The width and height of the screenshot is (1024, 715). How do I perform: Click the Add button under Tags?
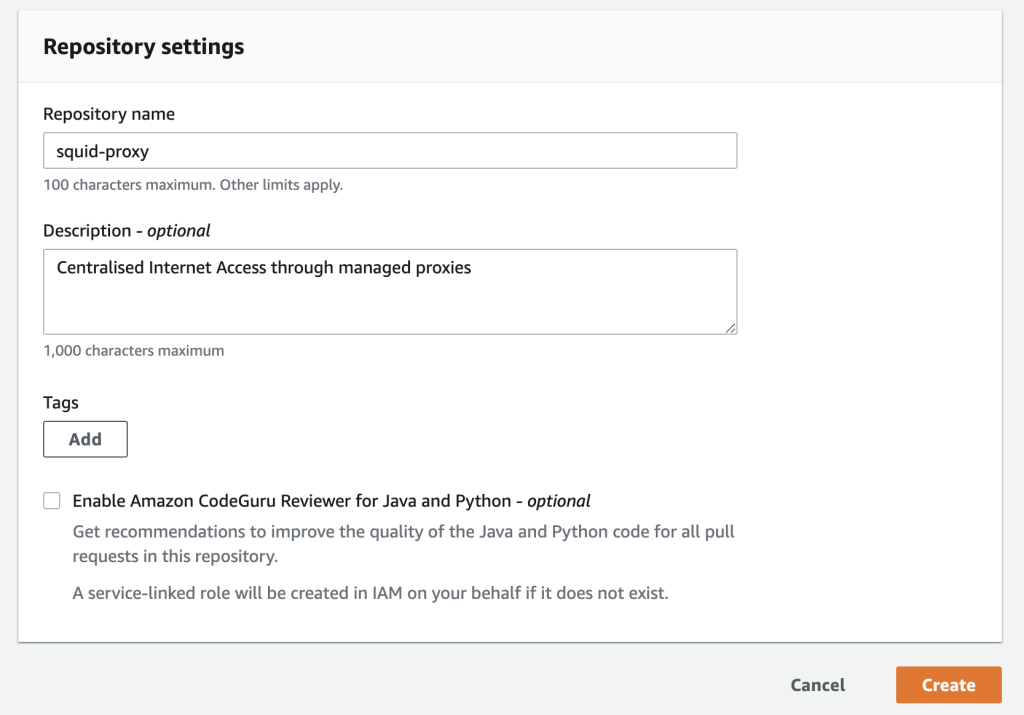[x=85, y=439]
